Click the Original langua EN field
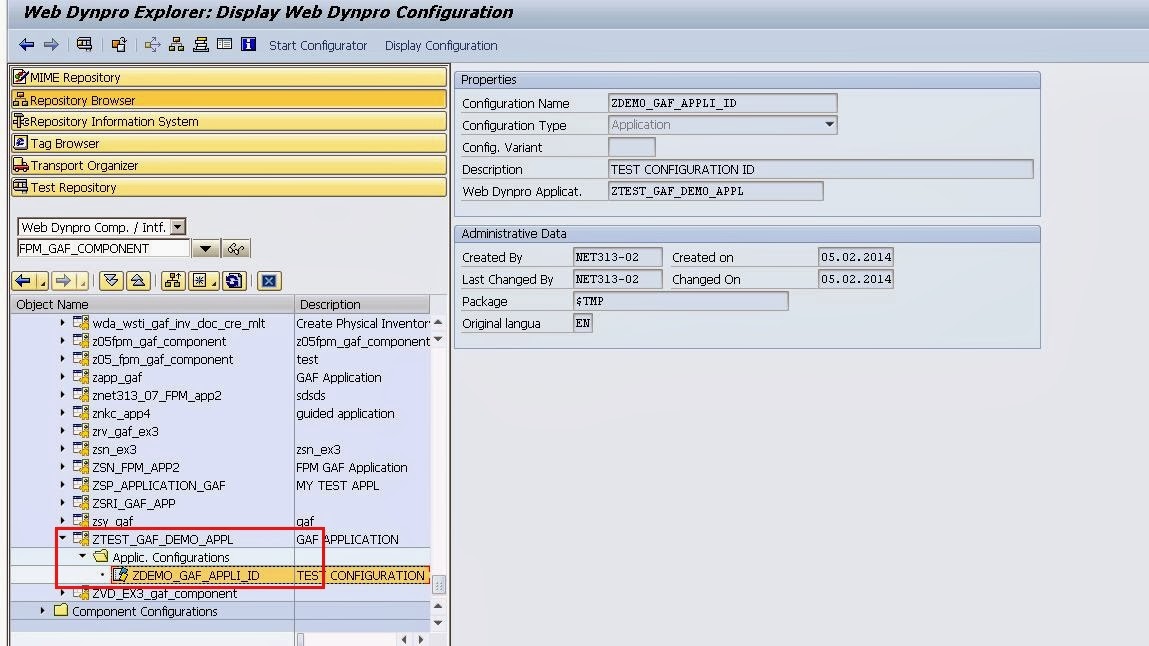This screenshot has width=1149, height=646. point(583,323)
